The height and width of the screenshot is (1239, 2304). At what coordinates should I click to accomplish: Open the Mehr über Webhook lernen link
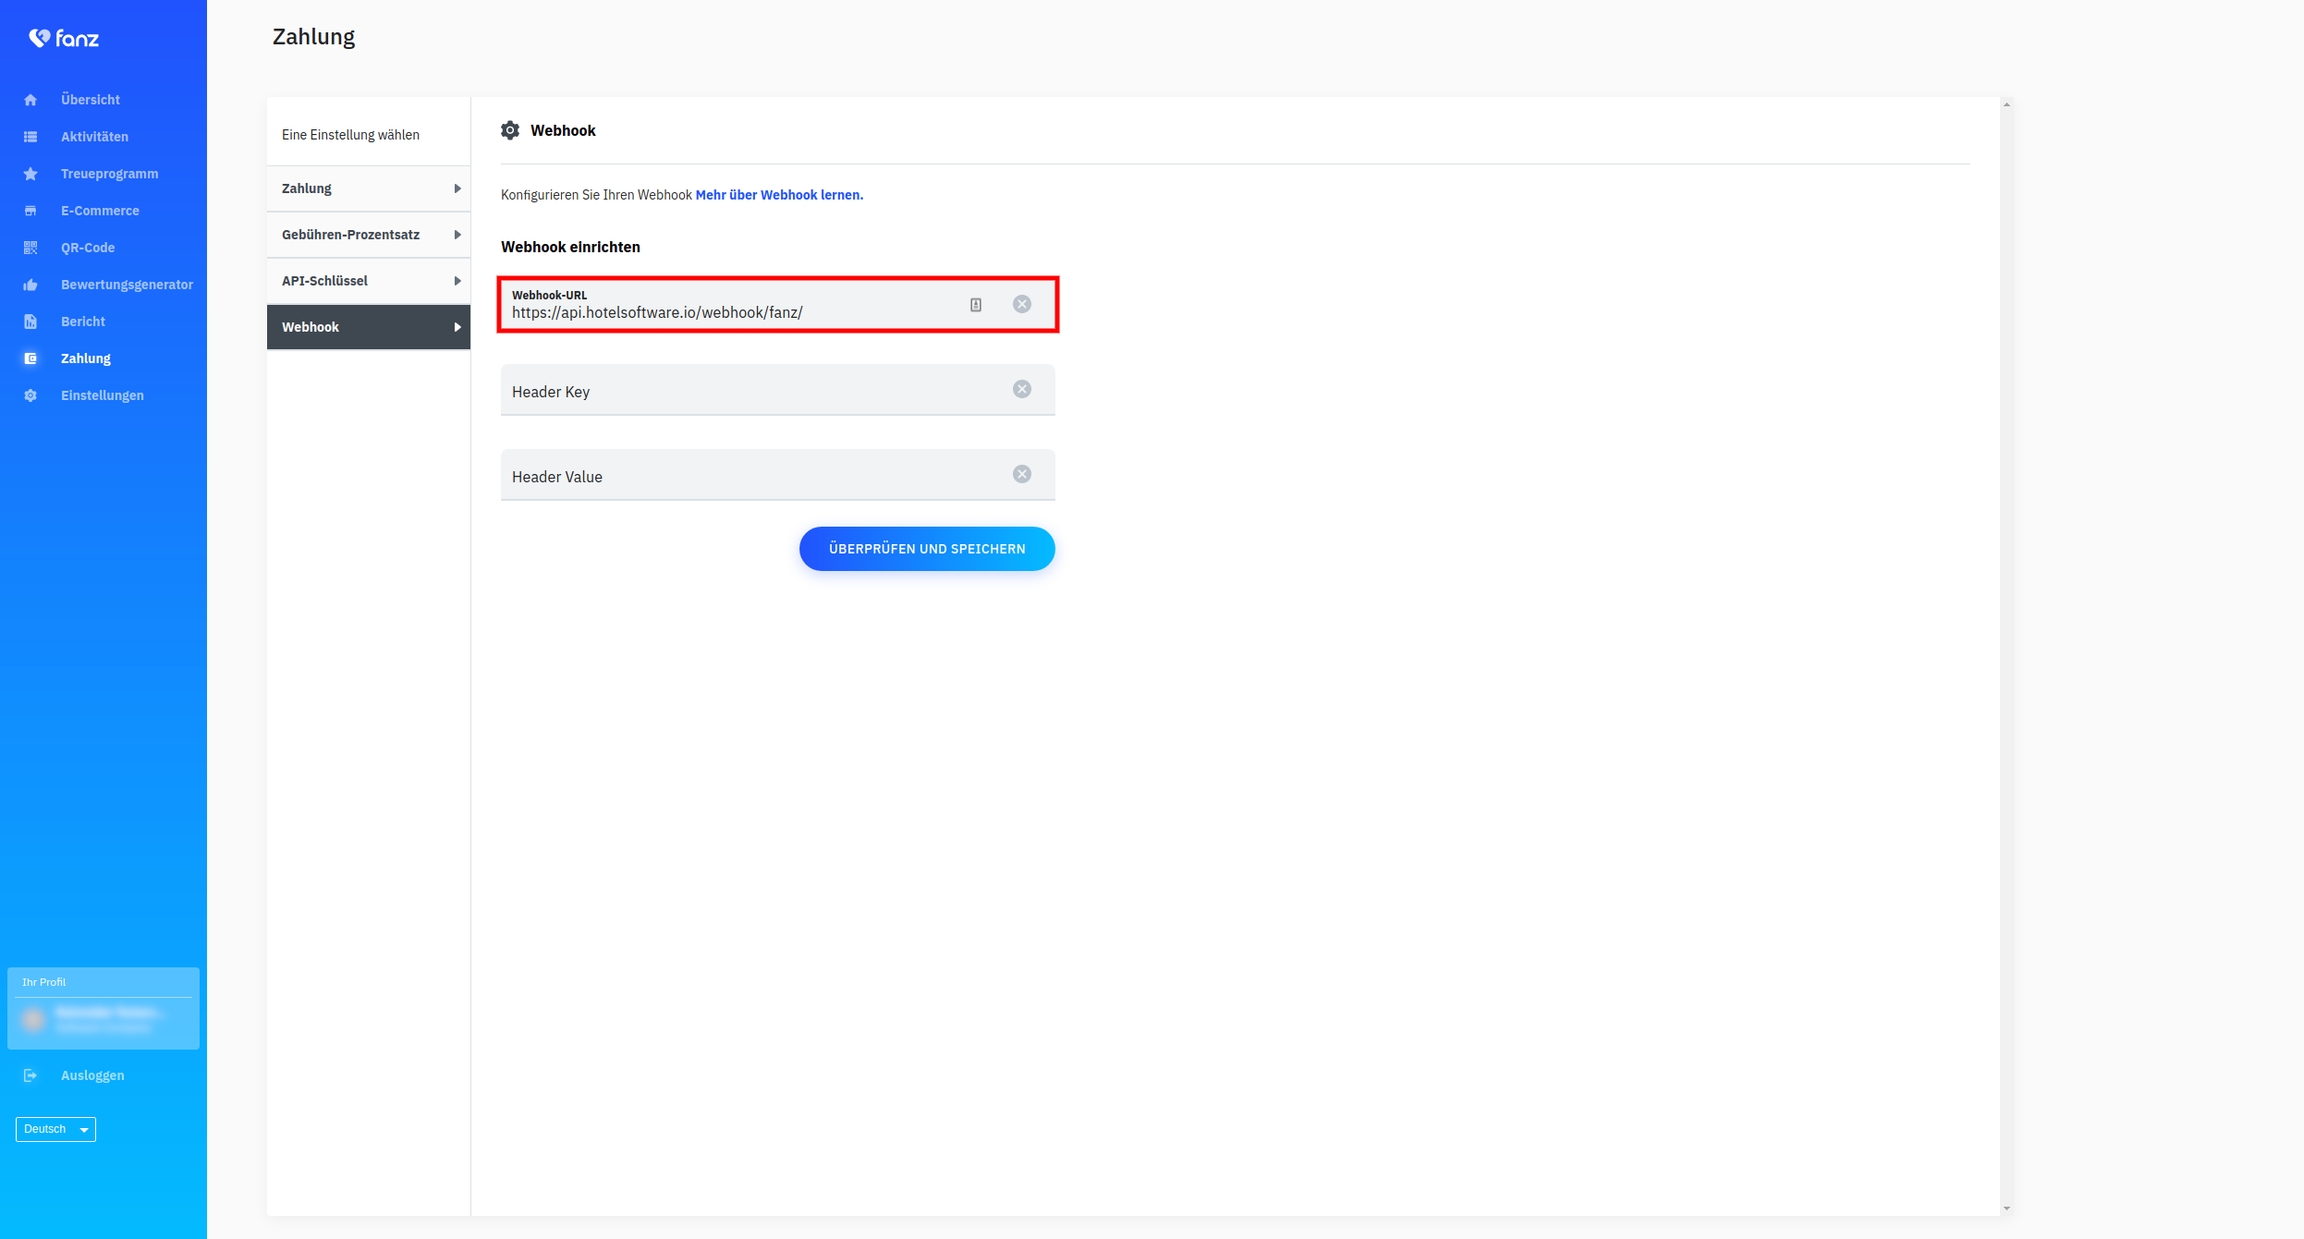779,195
